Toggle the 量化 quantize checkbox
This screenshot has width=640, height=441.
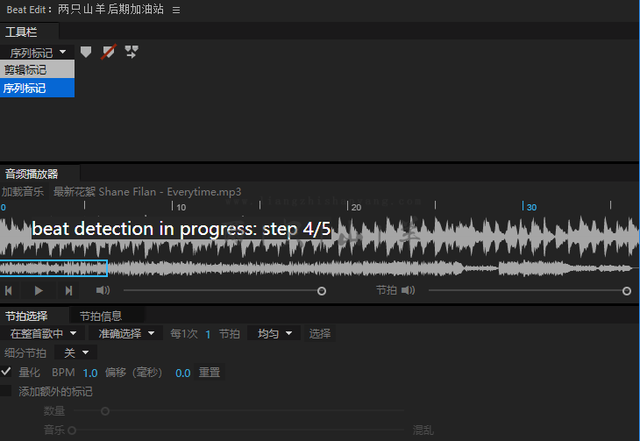[x=6, y=372]
